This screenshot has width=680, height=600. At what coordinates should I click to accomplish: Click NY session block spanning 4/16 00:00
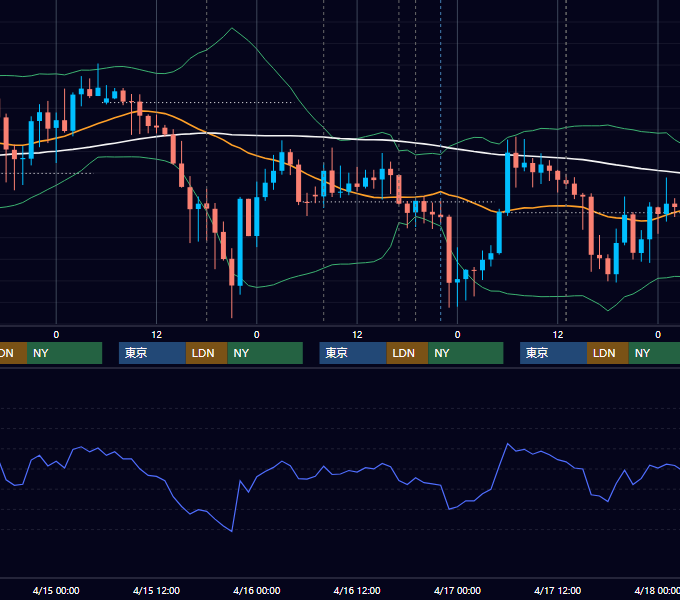point(265,353)
